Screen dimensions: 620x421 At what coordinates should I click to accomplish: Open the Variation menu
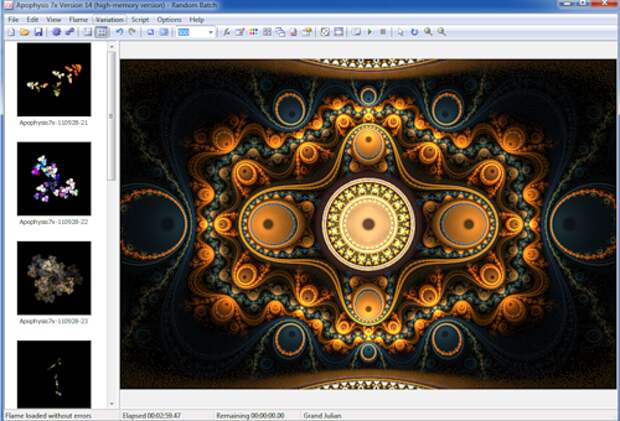(x=109, y=19)
